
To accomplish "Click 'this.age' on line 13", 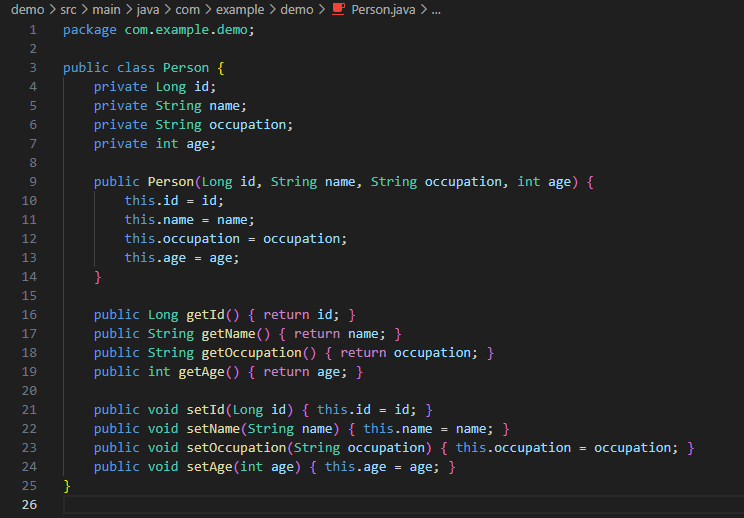I will (x=155, y=258).
